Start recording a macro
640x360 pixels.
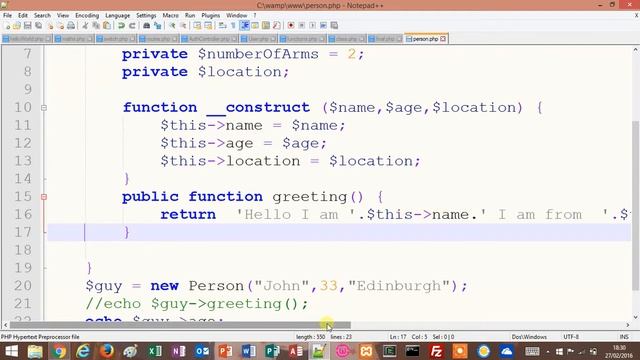tap(291, 25)
